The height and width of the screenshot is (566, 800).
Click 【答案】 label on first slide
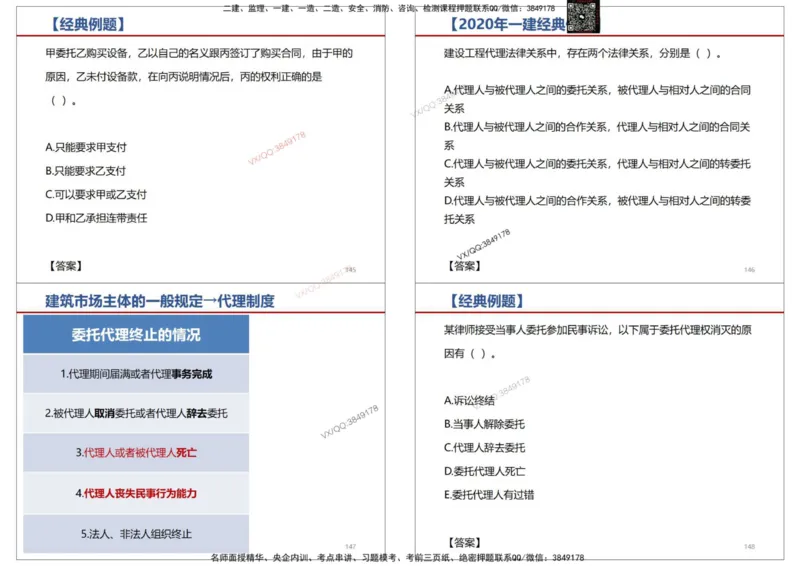click(65, 266)
